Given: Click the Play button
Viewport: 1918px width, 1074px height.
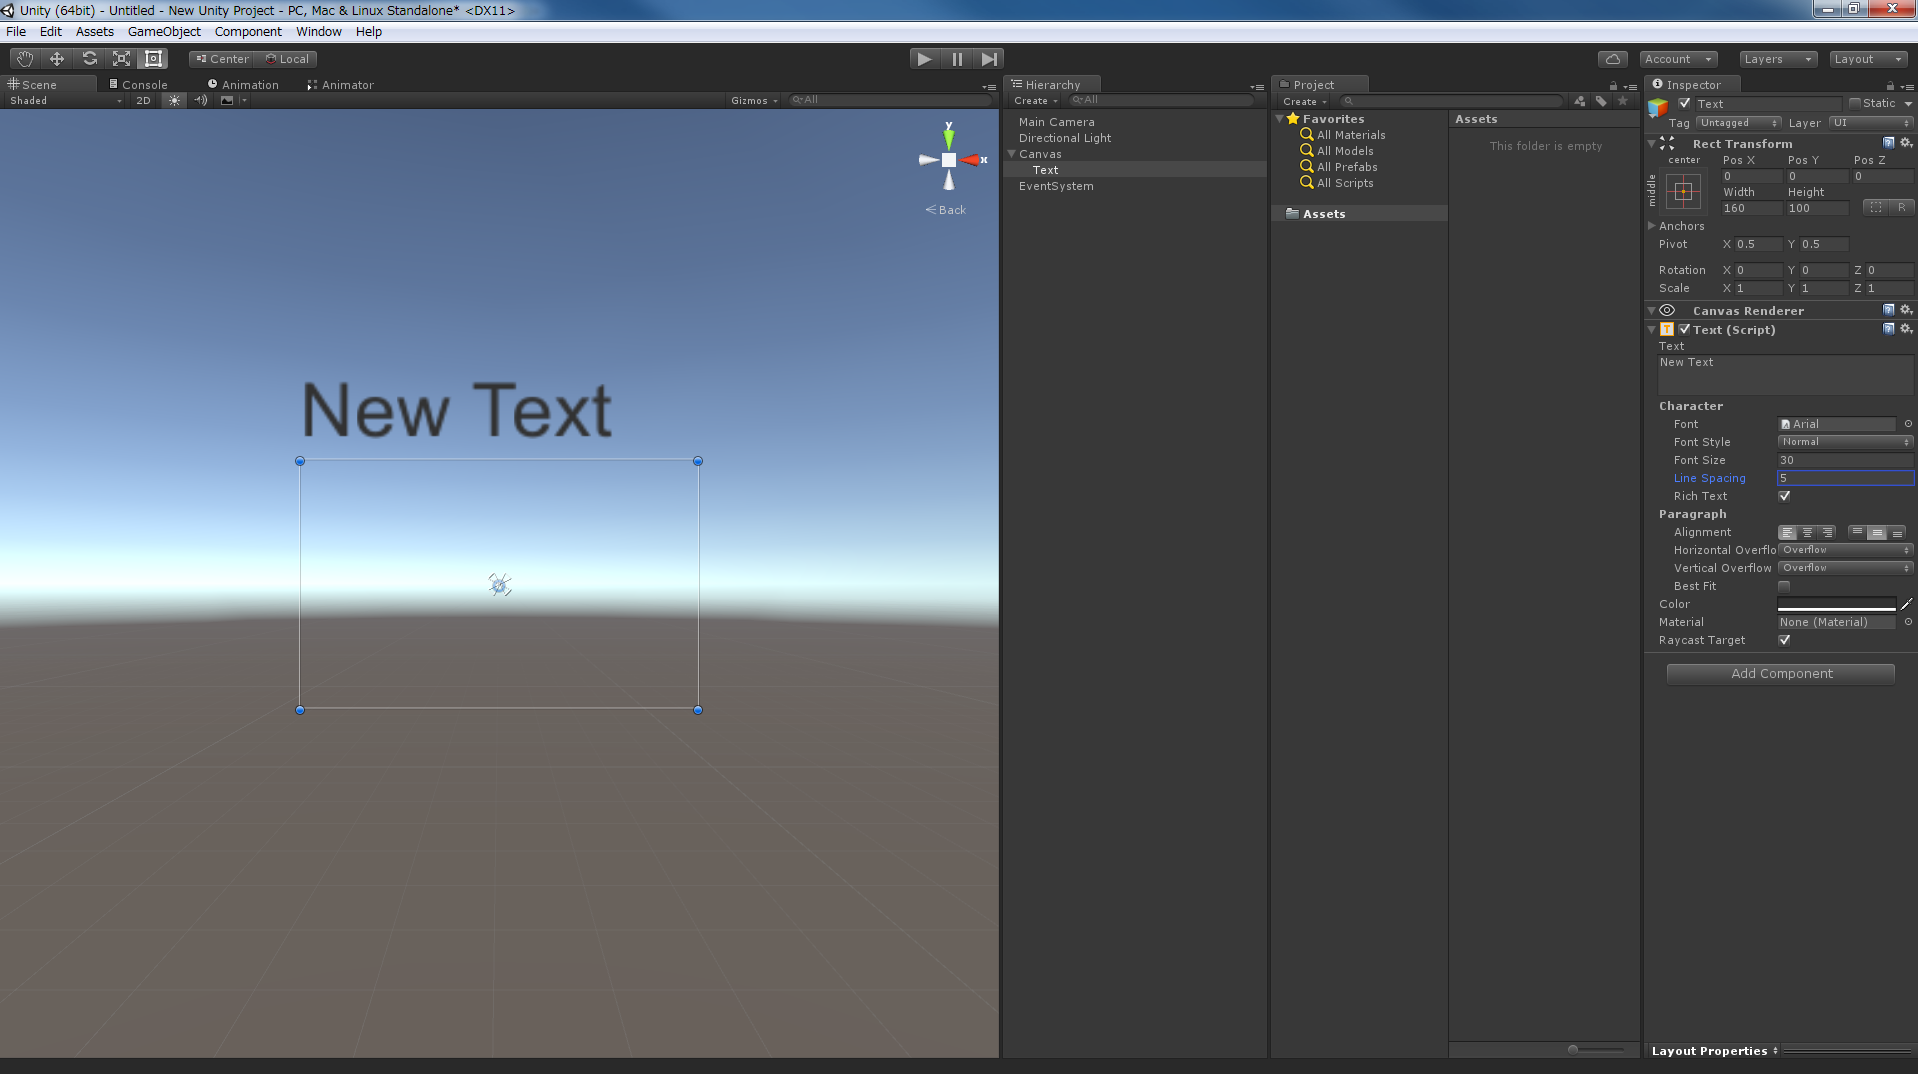Looking at the screenshot, I should tap(925, 59).
